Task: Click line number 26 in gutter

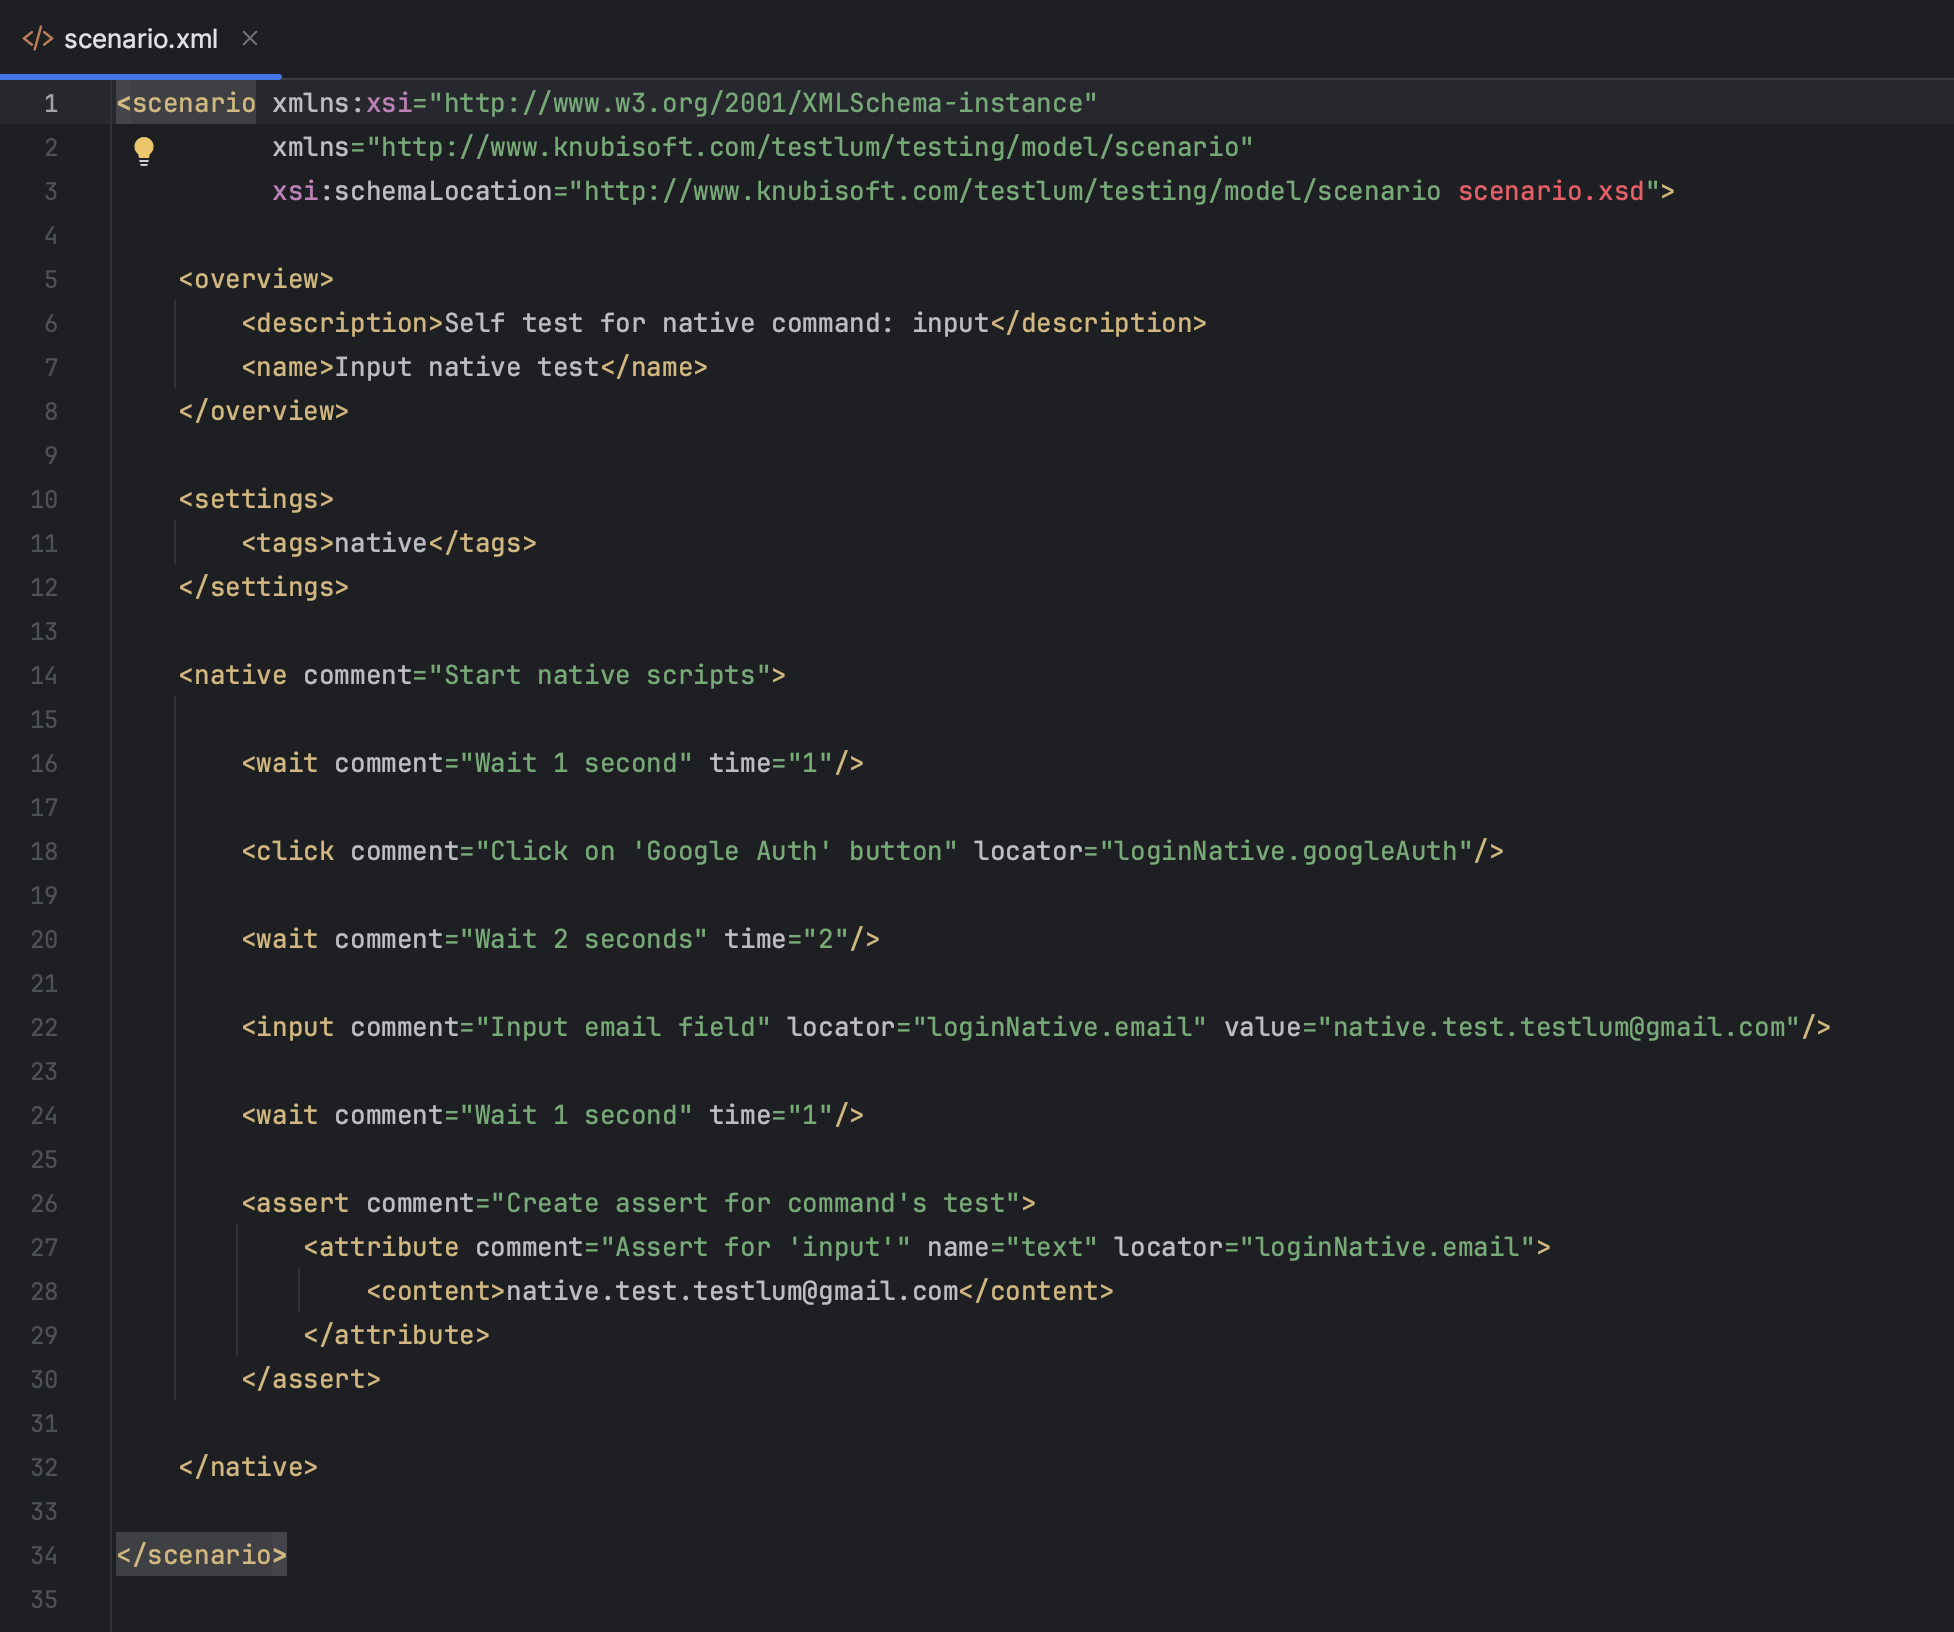Action: click(44, 1203)
